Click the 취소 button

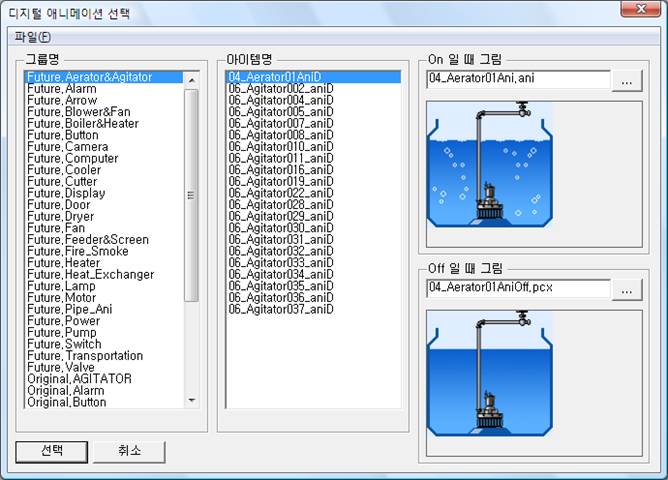(x=130, y=451)
